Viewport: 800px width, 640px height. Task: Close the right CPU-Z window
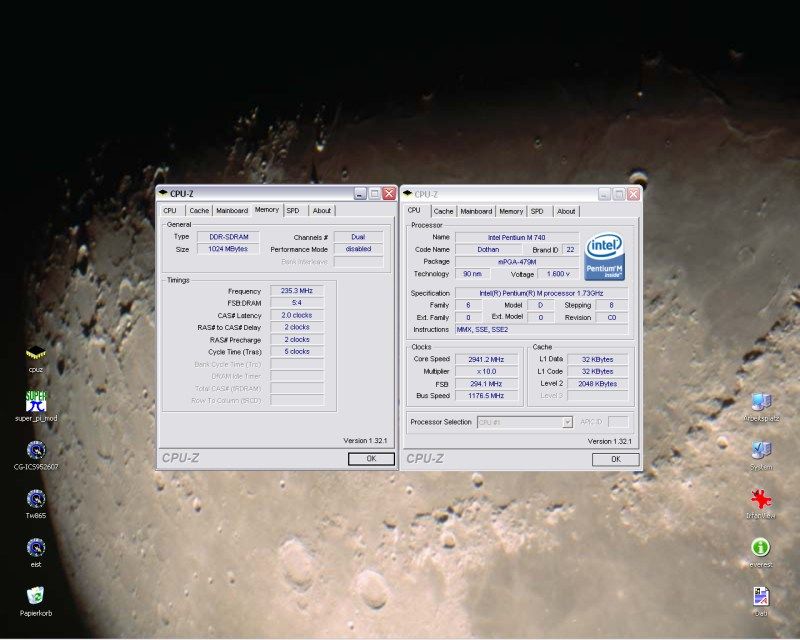coord(634,194)
